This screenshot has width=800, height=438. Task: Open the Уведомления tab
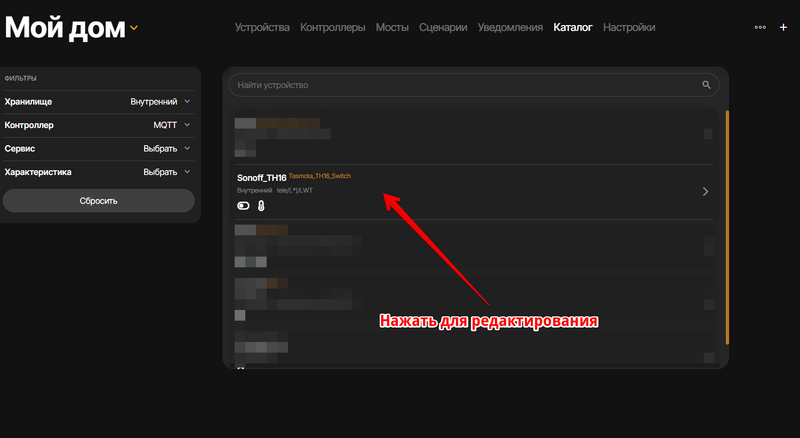click(x=510, y=28)
